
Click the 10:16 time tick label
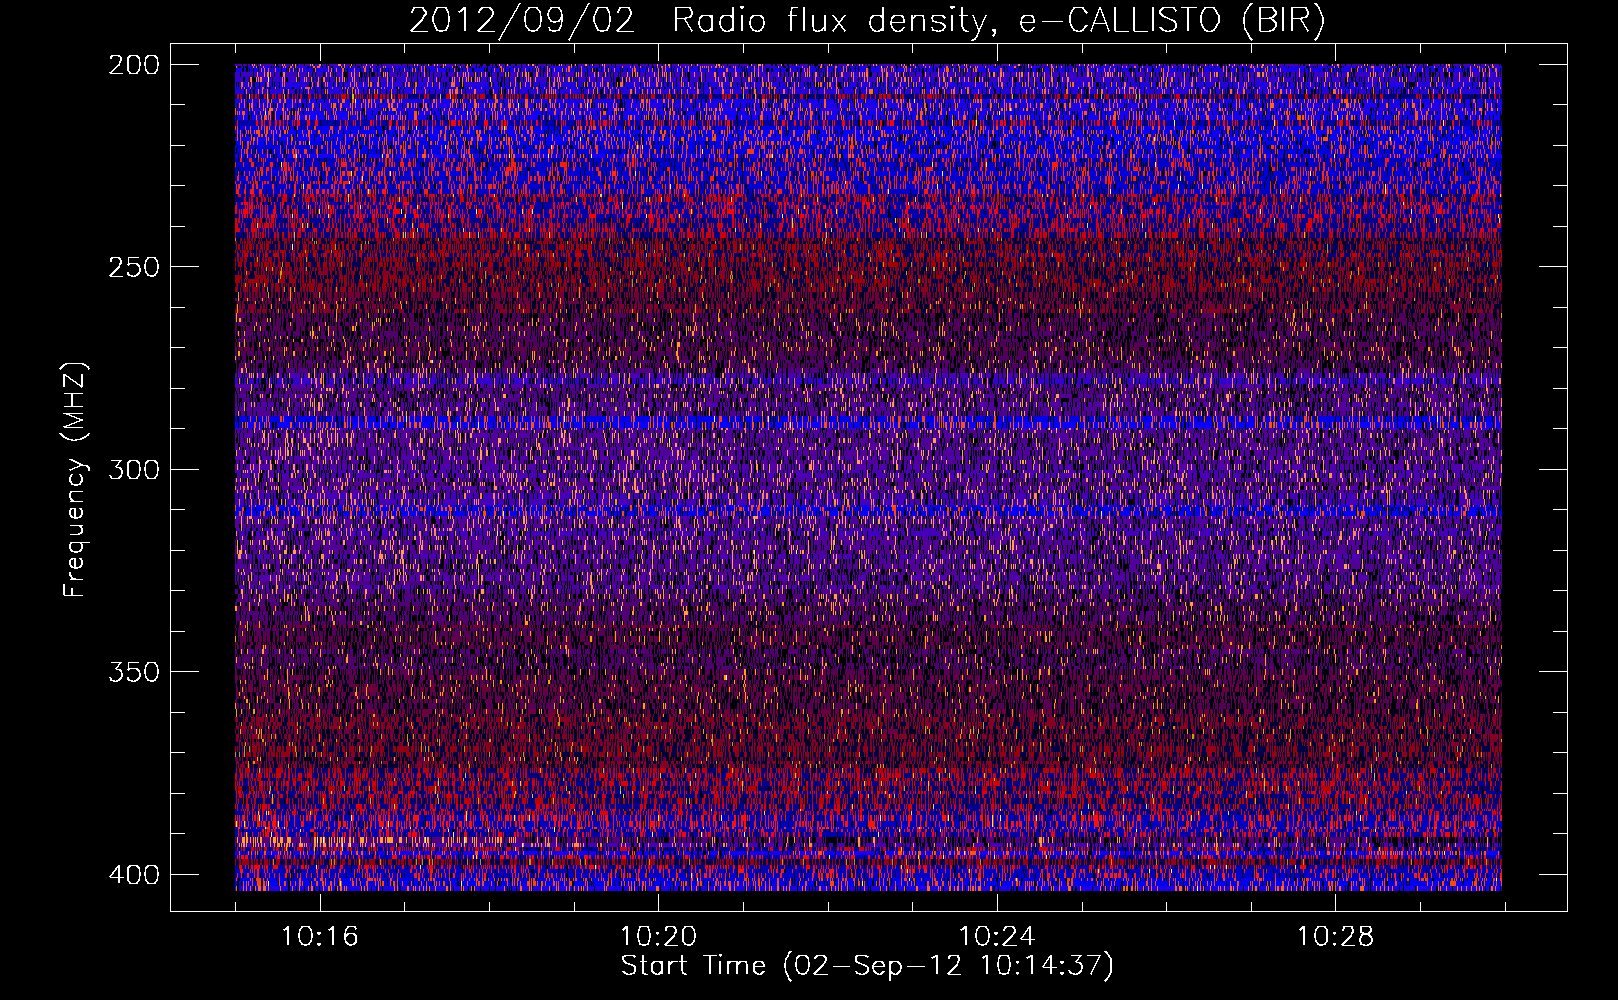pos(319,937)
